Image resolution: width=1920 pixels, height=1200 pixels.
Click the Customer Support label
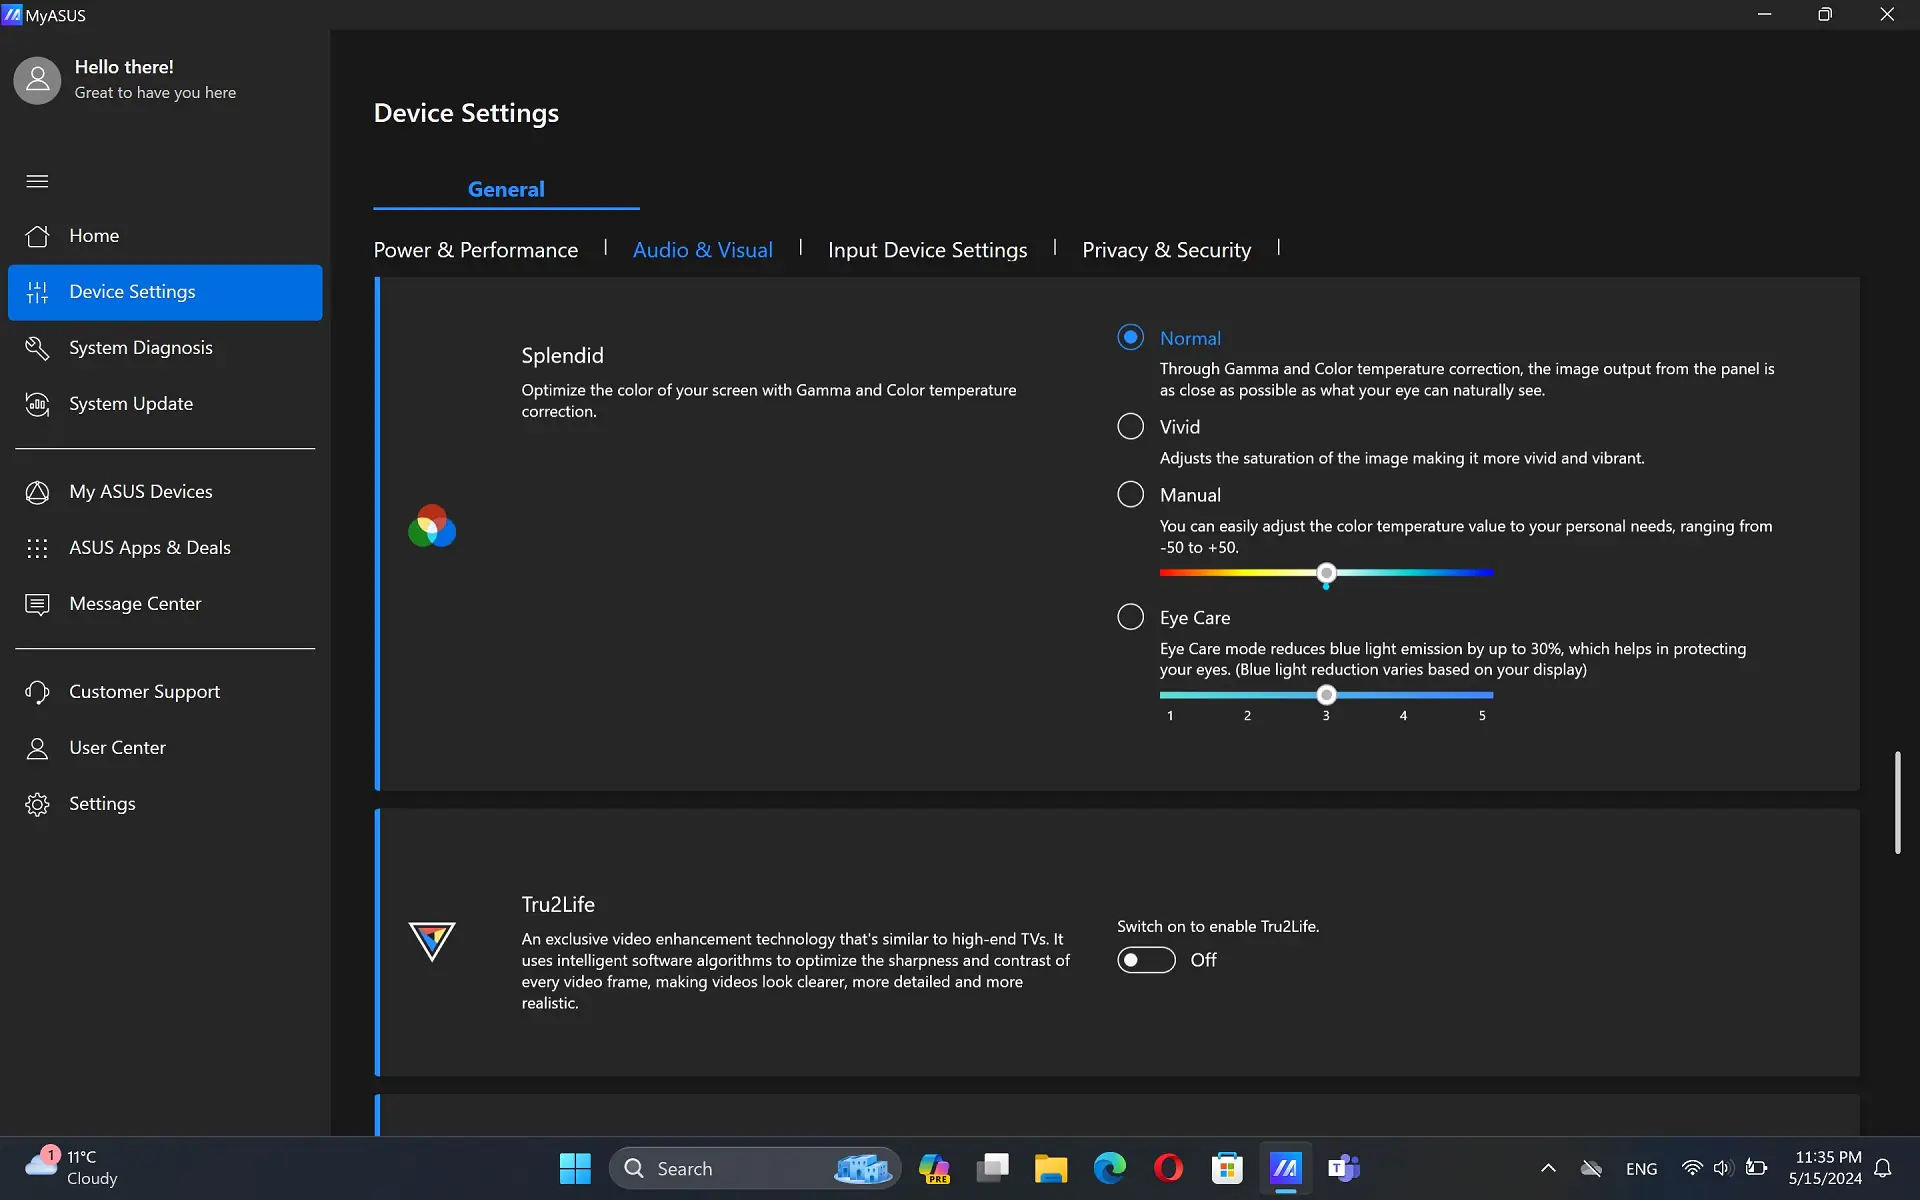click(x=144, y=692)
